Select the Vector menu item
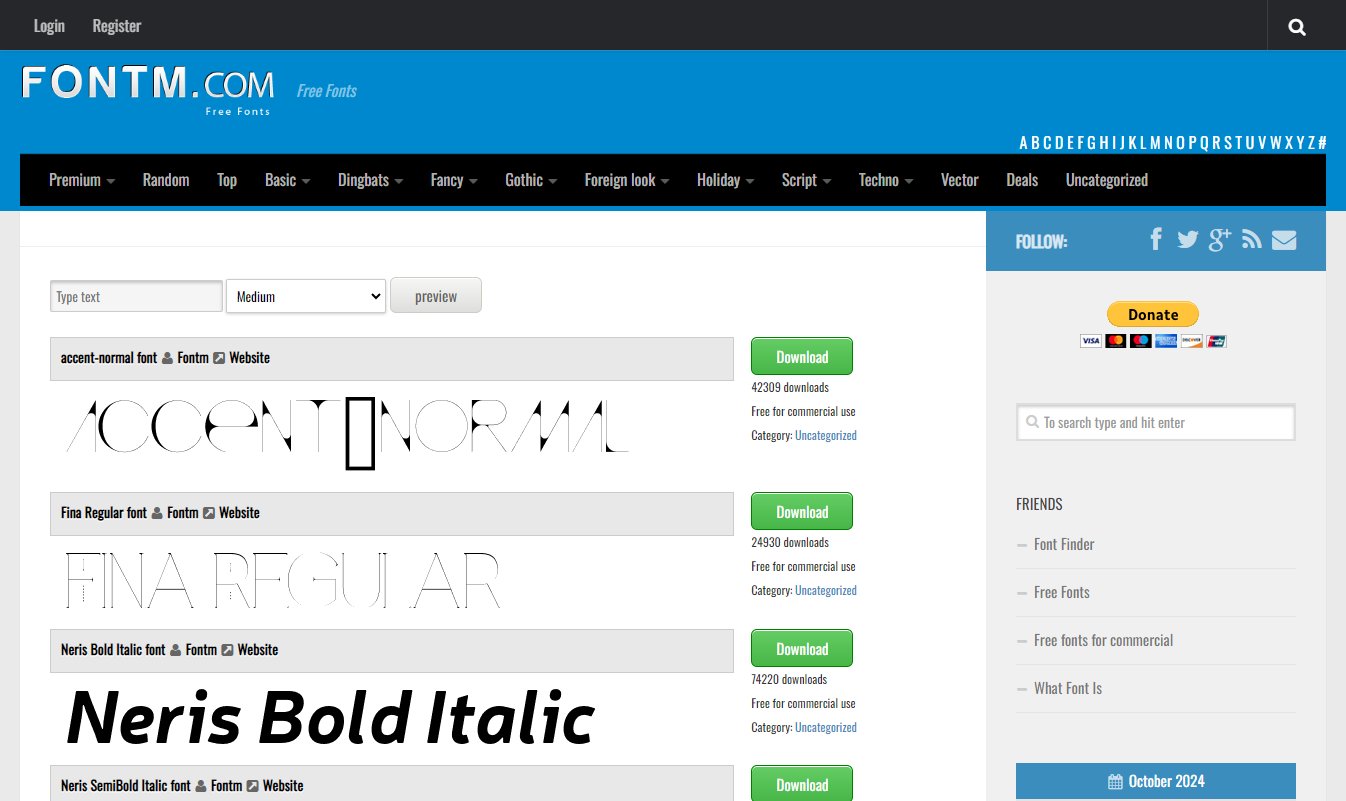The height and width of the screenshot is (801, 1346). 959,180
